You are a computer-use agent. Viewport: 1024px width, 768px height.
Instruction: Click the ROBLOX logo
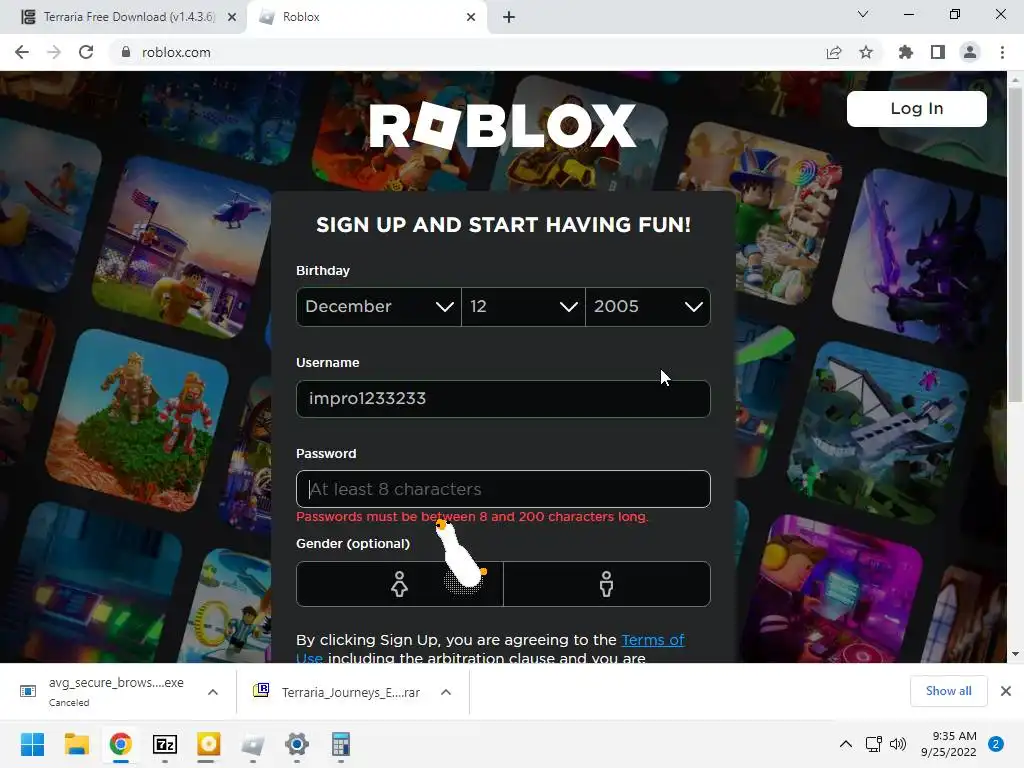pyautogui.click(x=503, y=125)
